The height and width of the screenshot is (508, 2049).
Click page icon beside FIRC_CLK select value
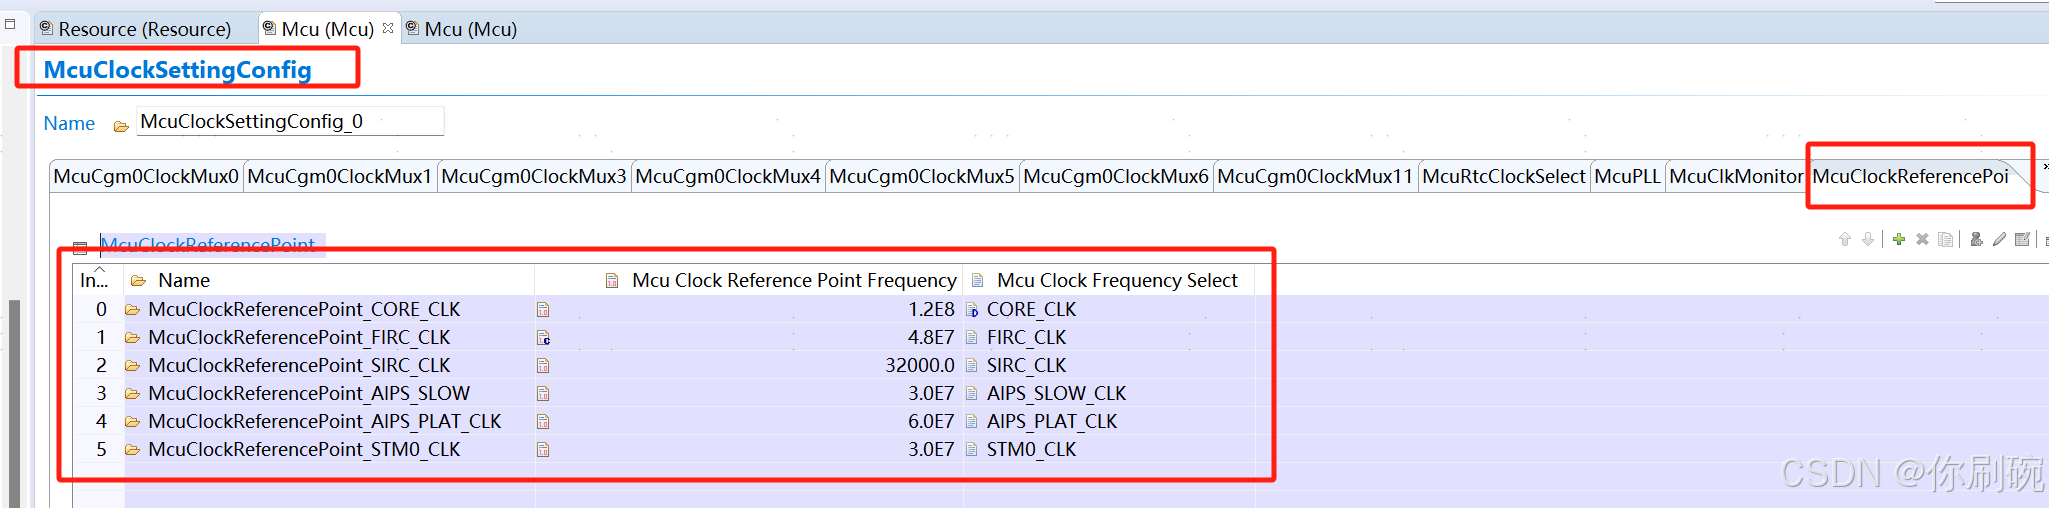click(972, 338)
